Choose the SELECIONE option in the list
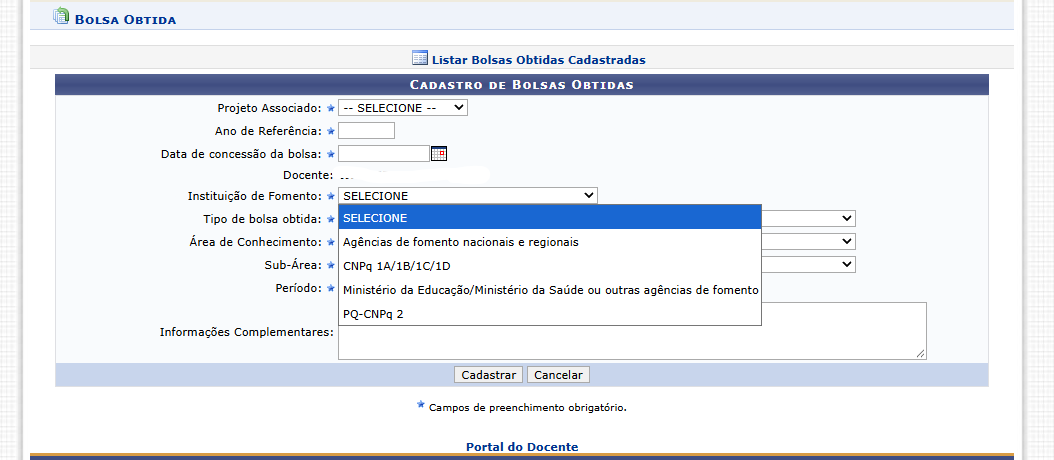The width and height of the screenshot is (1054, 460). (550, 218)
